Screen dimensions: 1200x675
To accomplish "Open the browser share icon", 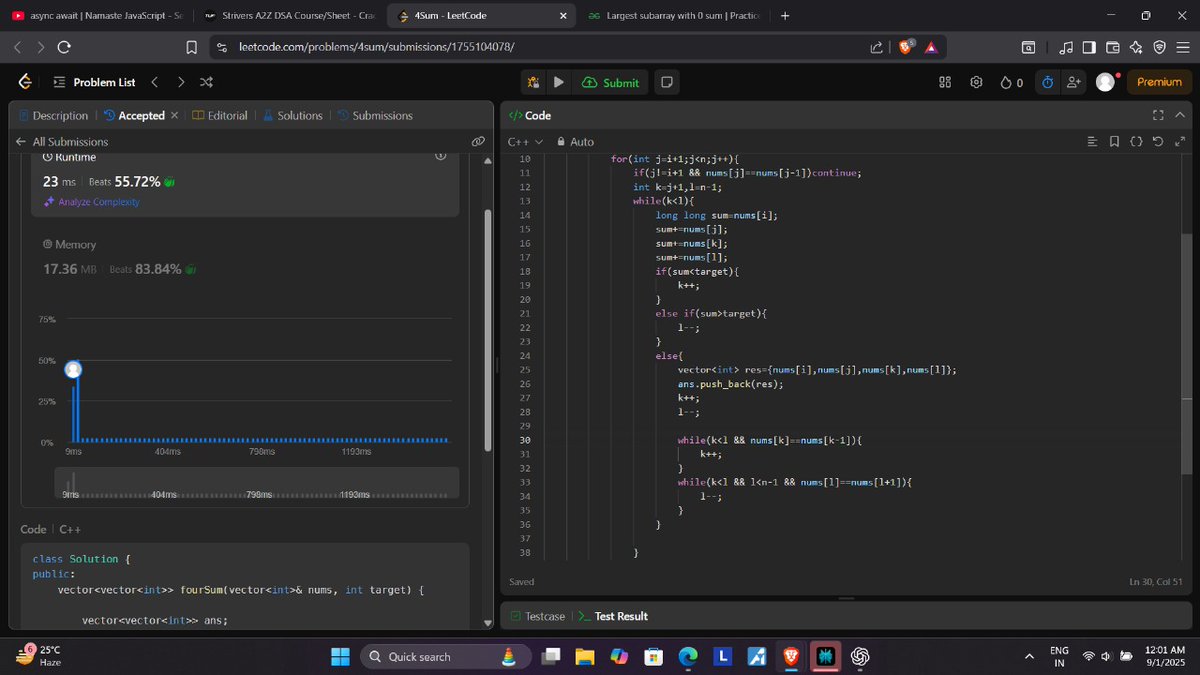I will (x=877, y=46).
